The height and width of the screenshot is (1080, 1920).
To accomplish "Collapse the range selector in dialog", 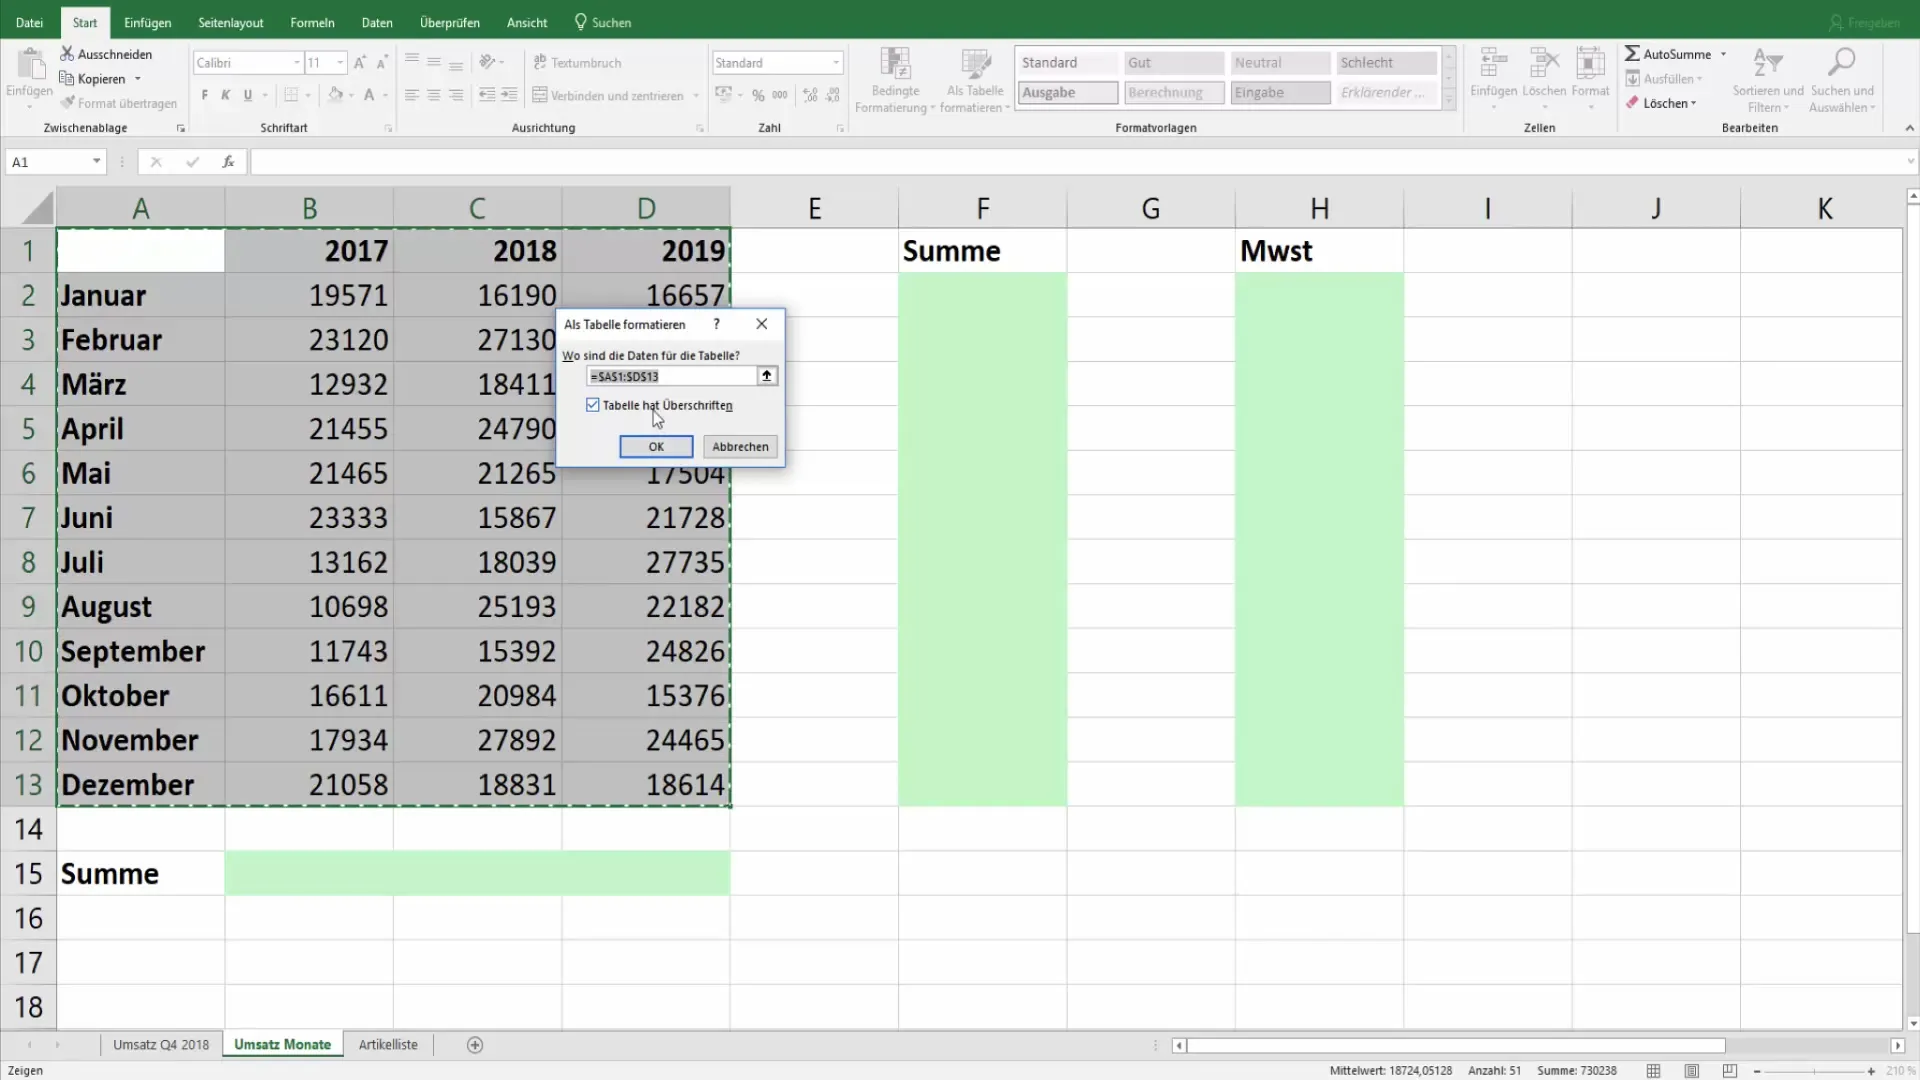I will (767, 376).
